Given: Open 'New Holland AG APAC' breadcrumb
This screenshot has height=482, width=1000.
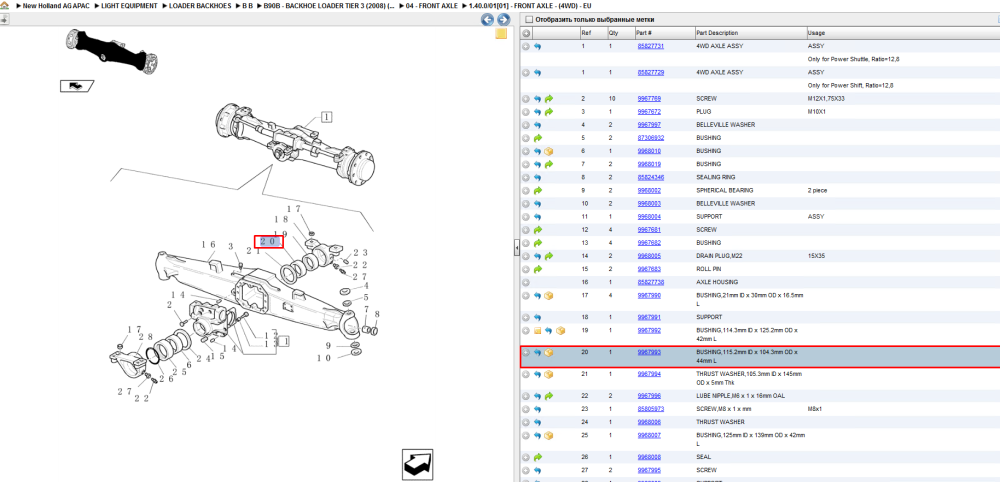Looking at the screenshot, I should pos(54,5).
